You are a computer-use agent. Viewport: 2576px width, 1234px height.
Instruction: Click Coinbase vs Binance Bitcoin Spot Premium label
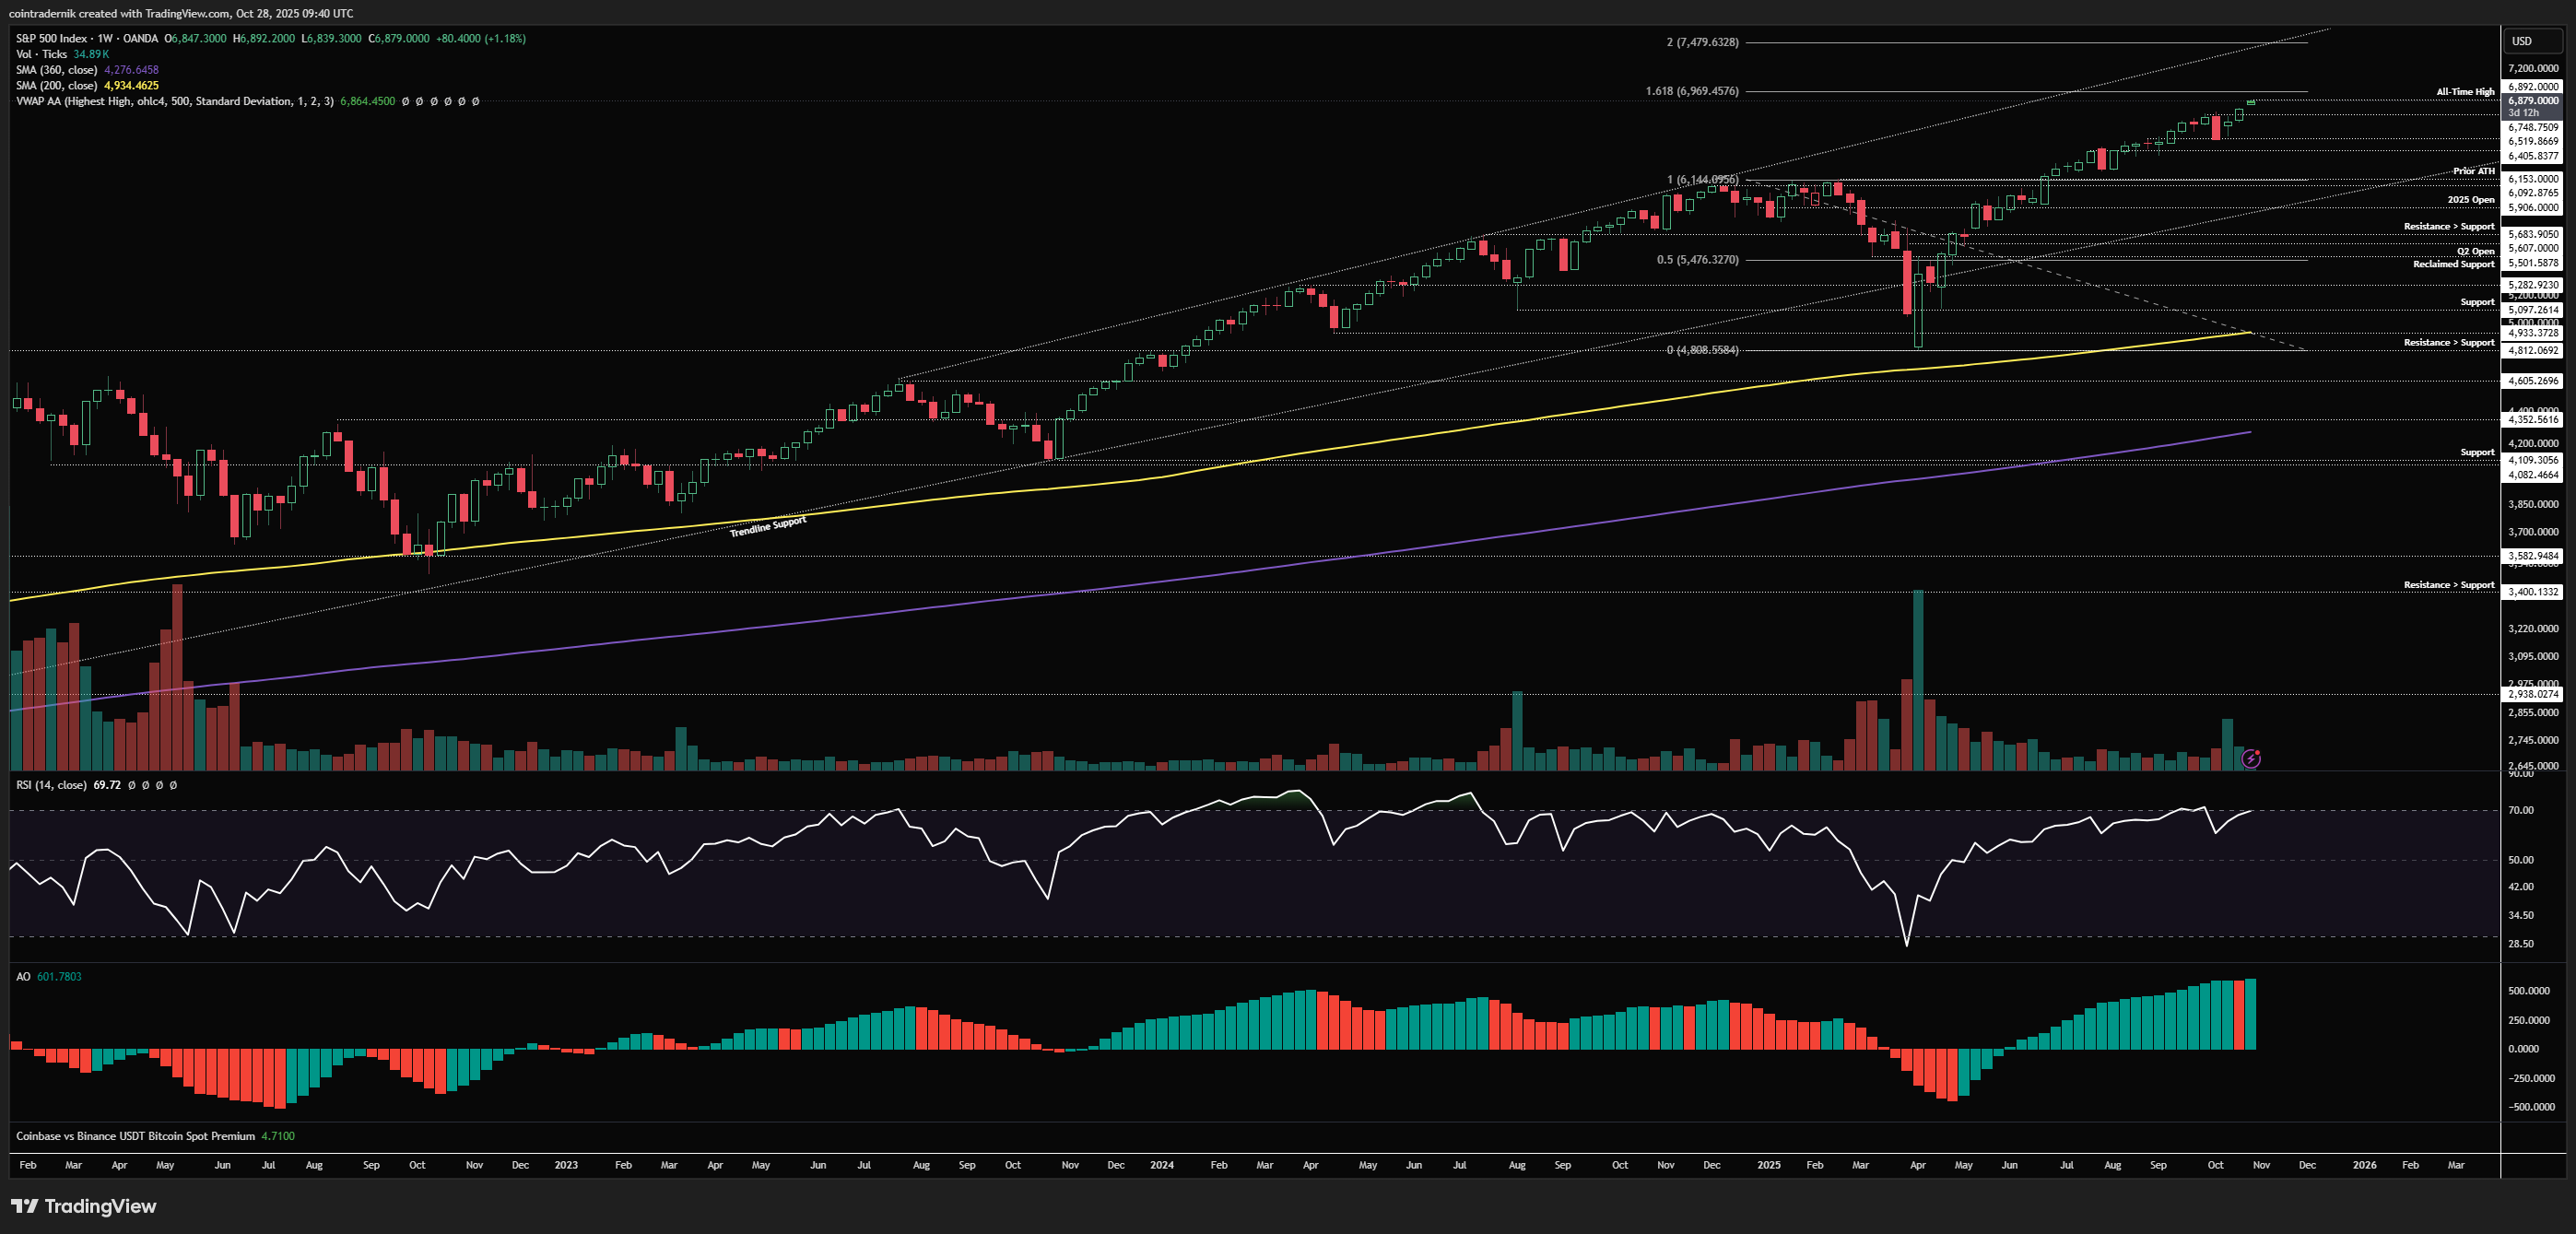[x=135, y=1136]
